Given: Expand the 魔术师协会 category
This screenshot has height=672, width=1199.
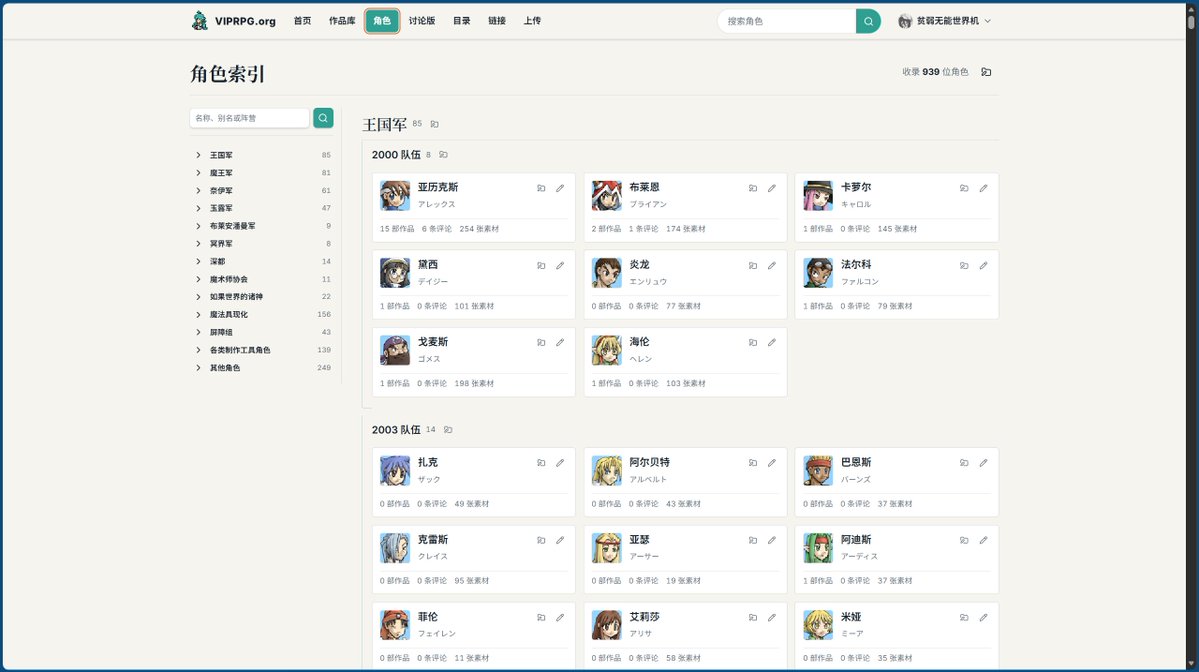Looking at the screenshot, I should coord(198,279).
